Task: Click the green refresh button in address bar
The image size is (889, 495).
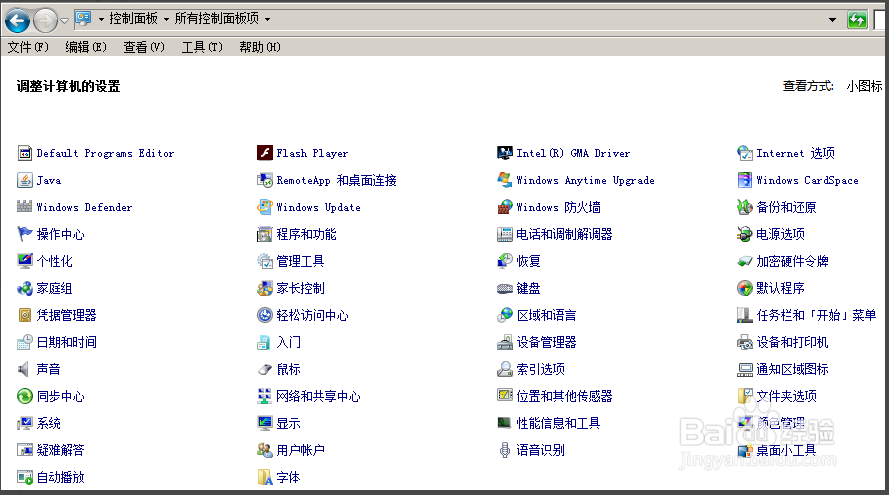Action: click(x=857, y=19)
